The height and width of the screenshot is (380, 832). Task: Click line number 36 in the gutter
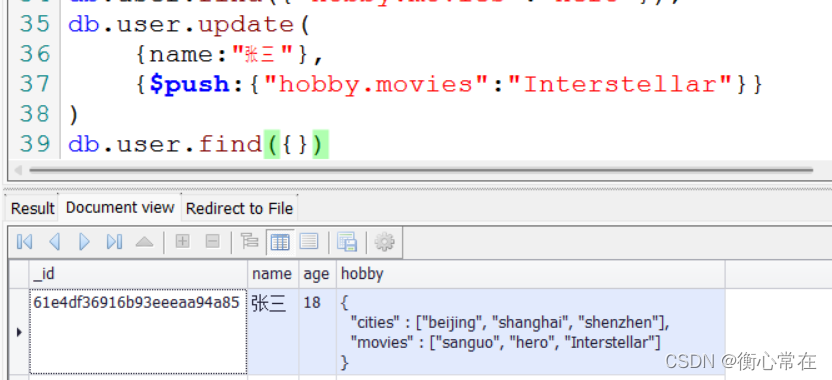tap(34, 54)
